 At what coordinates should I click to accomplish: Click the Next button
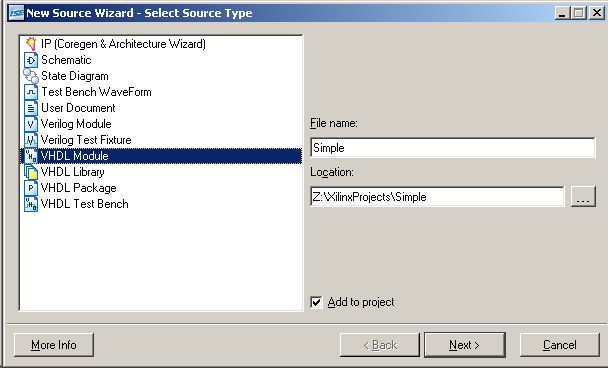(465, 345)
